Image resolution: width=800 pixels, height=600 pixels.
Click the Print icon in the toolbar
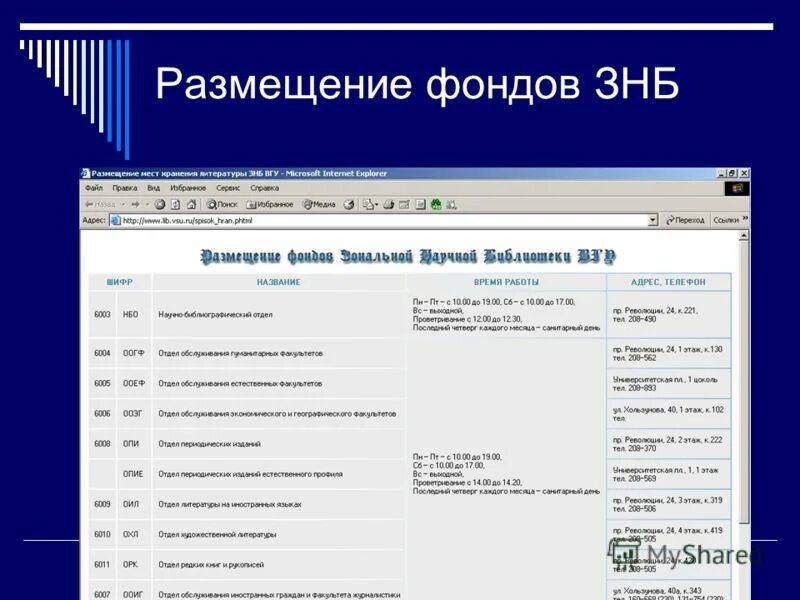coord(388,205)
